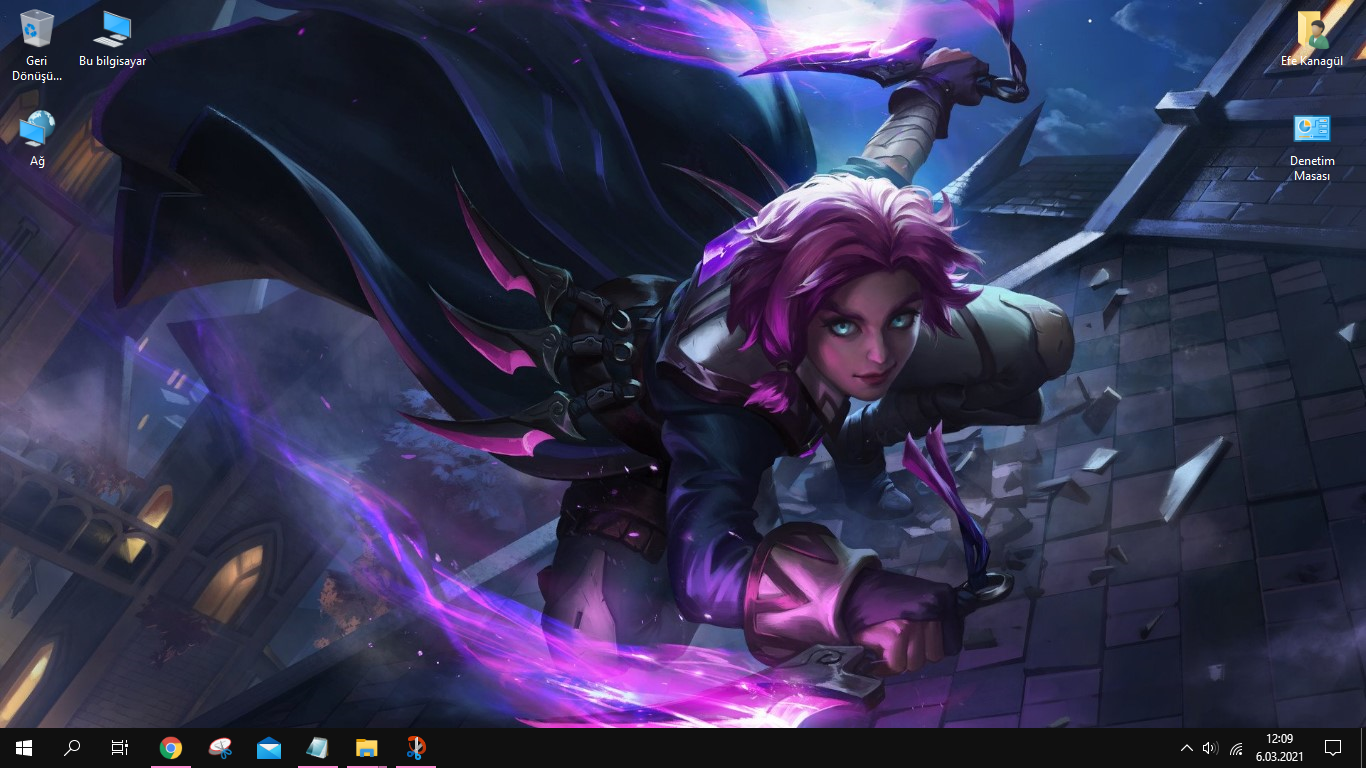Open the red-oval scissors app between Chrome and Mail
Viewport: 1366px width, 768px height.
[220, 747]
